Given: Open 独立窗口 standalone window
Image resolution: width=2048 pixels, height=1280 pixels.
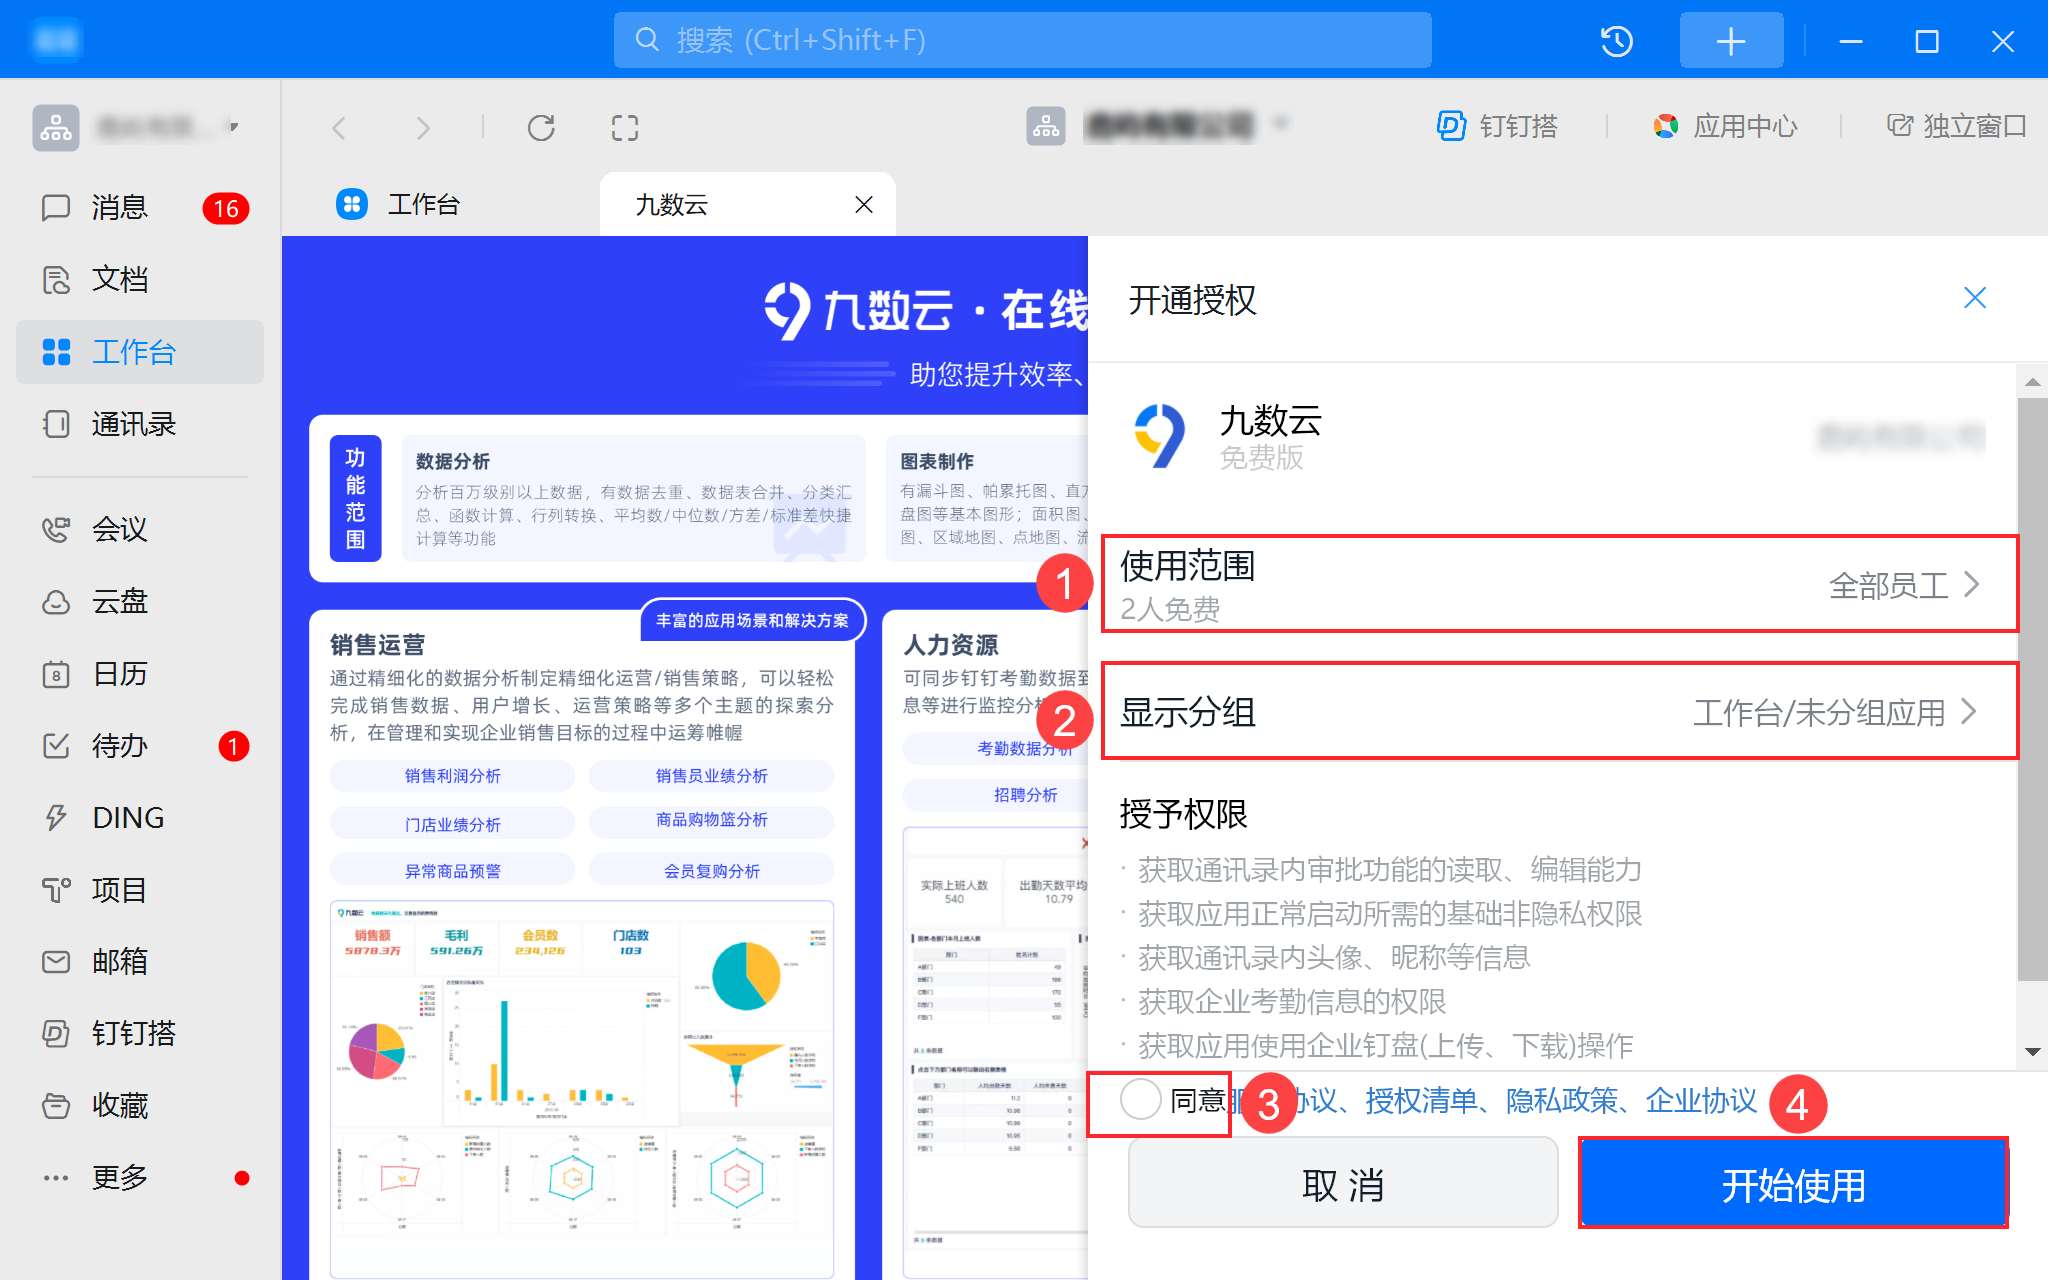Looking at the screenshot, I should pos(1956,126).
